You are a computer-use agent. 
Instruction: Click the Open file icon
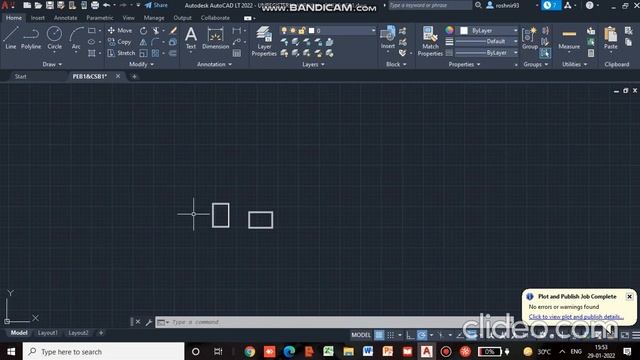pyautogui.click(x=38, y=5)
